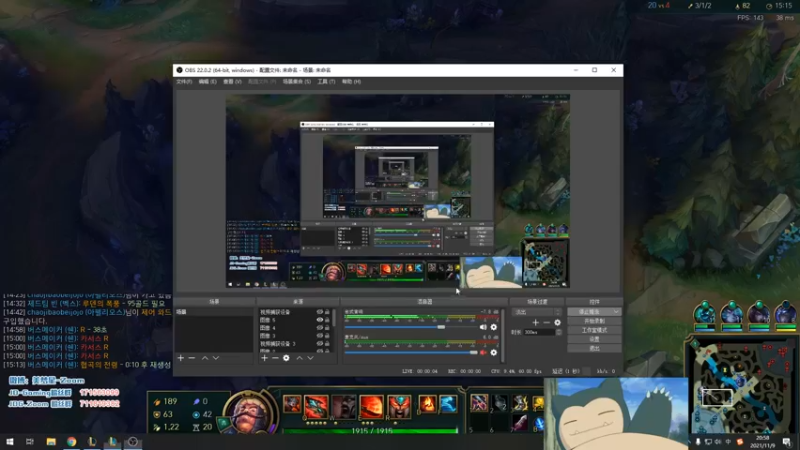Image resolution: width=800 pixels, height=450 pixels.
Task: Open Task View on the taskbar
Action: [30, 442]
